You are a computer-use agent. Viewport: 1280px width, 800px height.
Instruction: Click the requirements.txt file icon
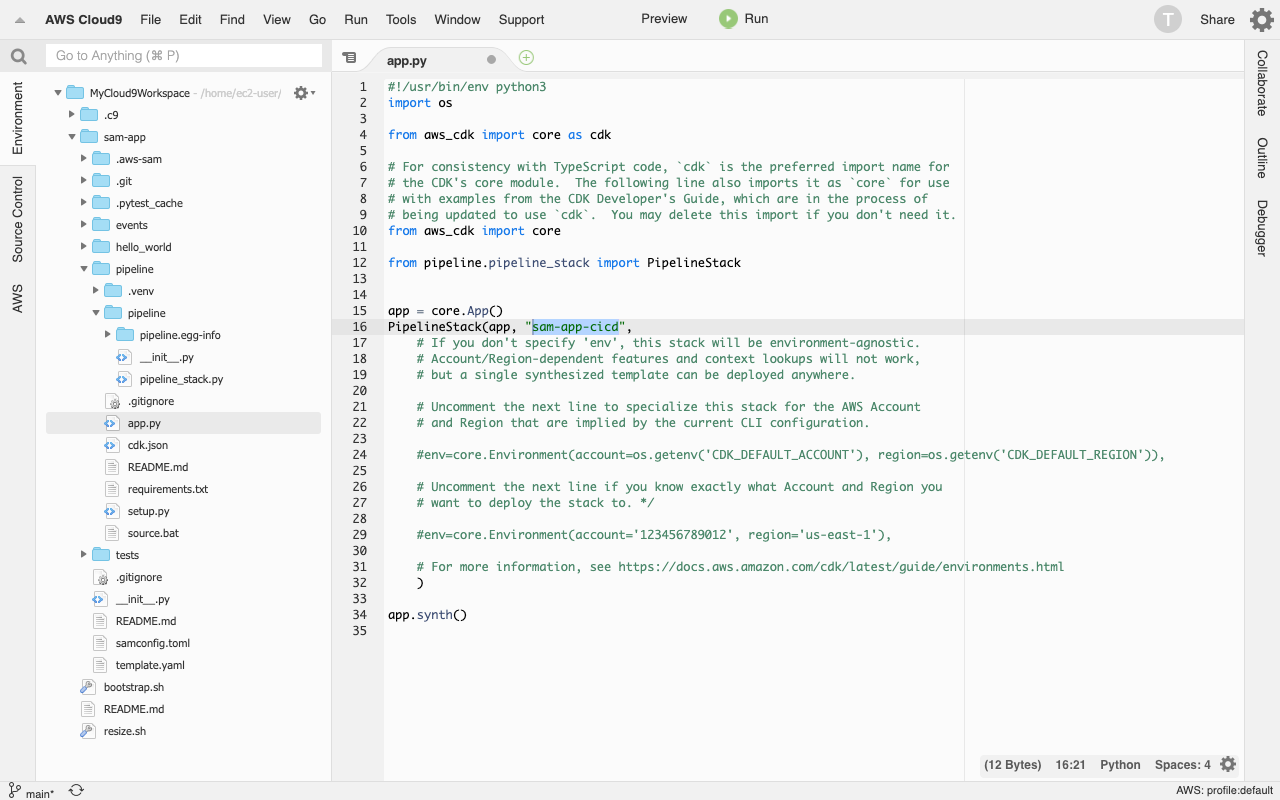click(x=112, y=489)
